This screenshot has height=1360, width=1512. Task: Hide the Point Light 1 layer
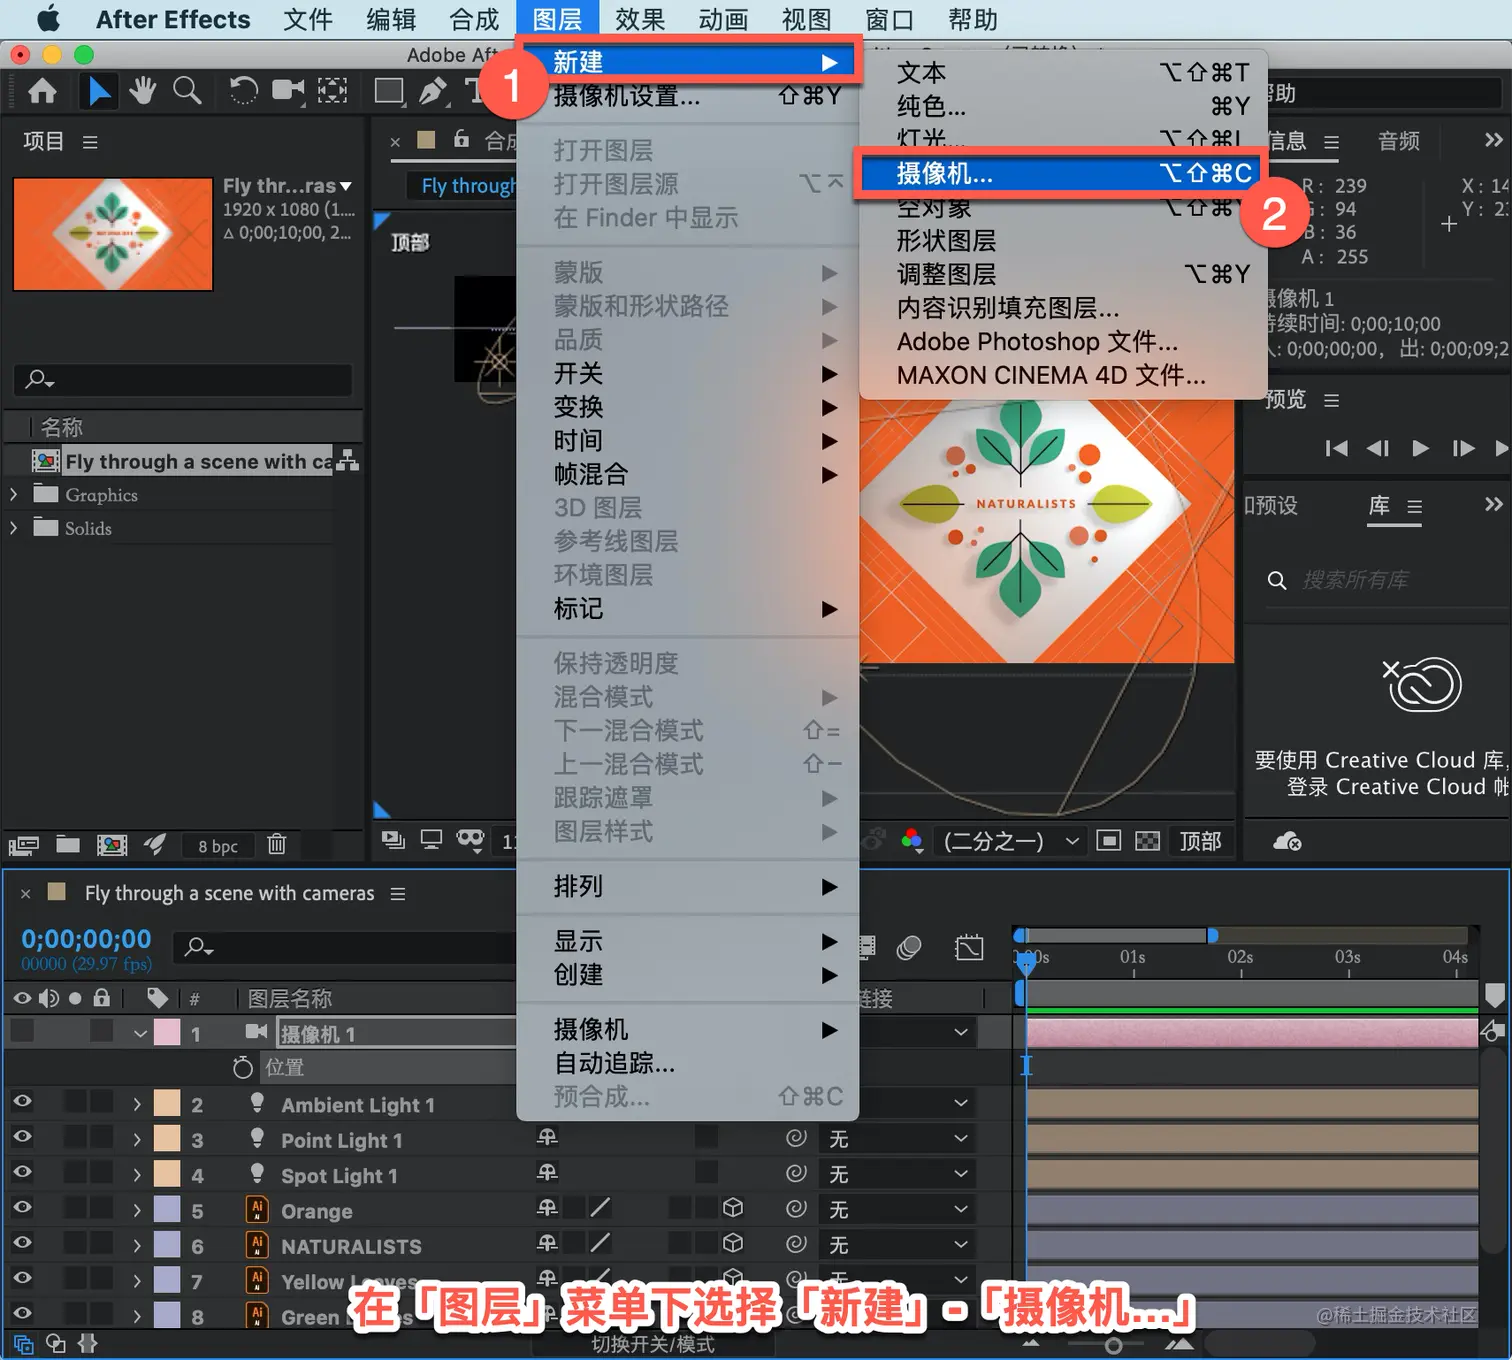click(22, 1137)
